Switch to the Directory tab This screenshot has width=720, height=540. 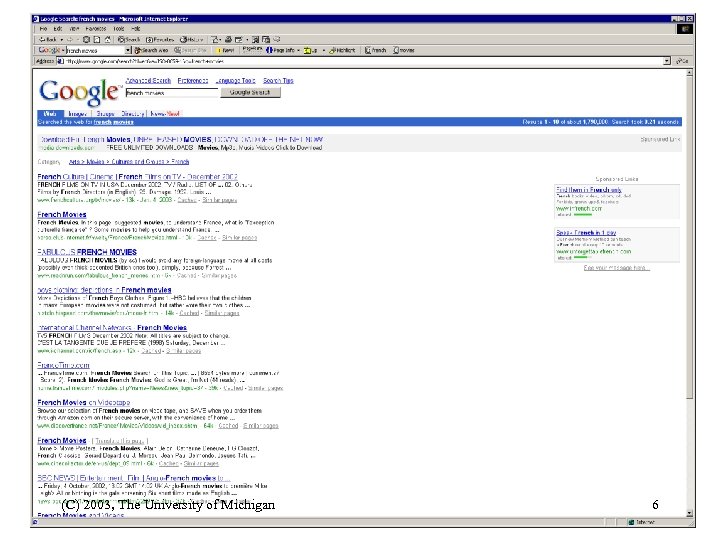coord(133,113)
